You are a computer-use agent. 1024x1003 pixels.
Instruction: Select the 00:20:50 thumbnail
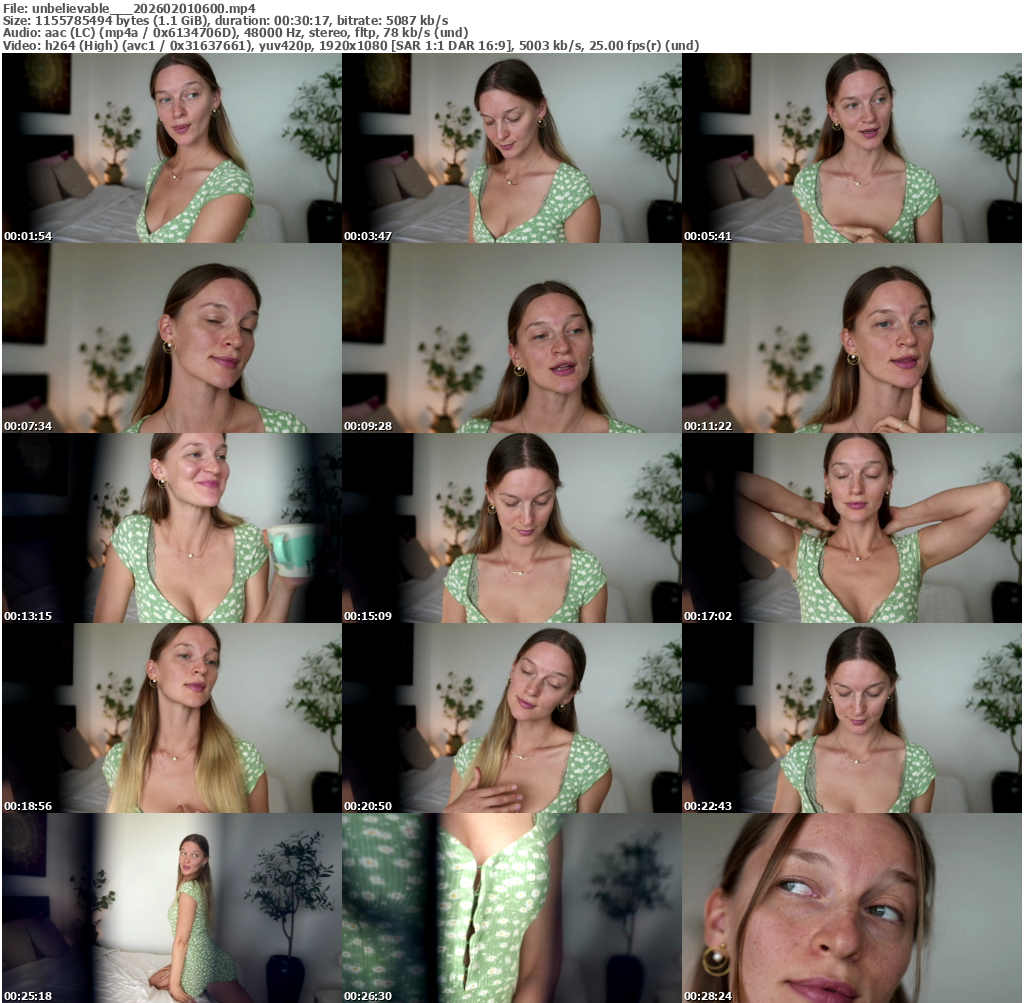(511, 718)
